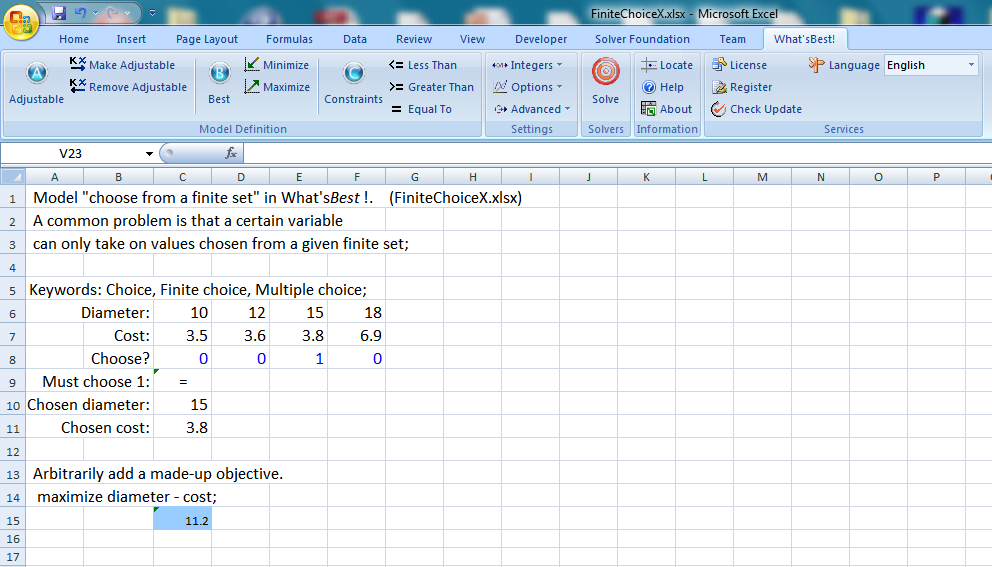
Task: Click the 'Must choose 1:' label cell
Action: [96, 382]
